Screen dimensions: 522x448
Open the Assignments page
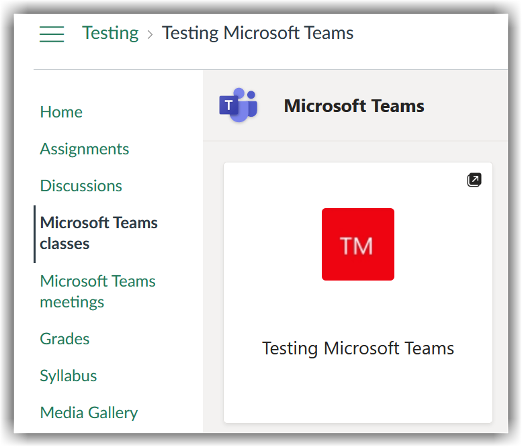pyautogui.click(x=84, y=149)
